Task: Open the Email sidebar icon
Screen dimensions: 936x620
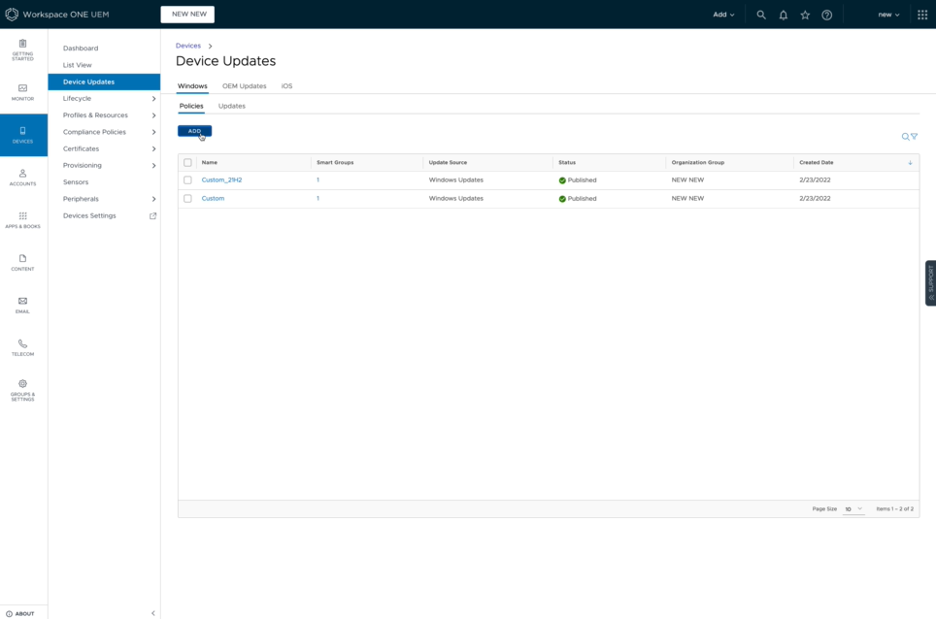Action: click(x=23, y=304)
